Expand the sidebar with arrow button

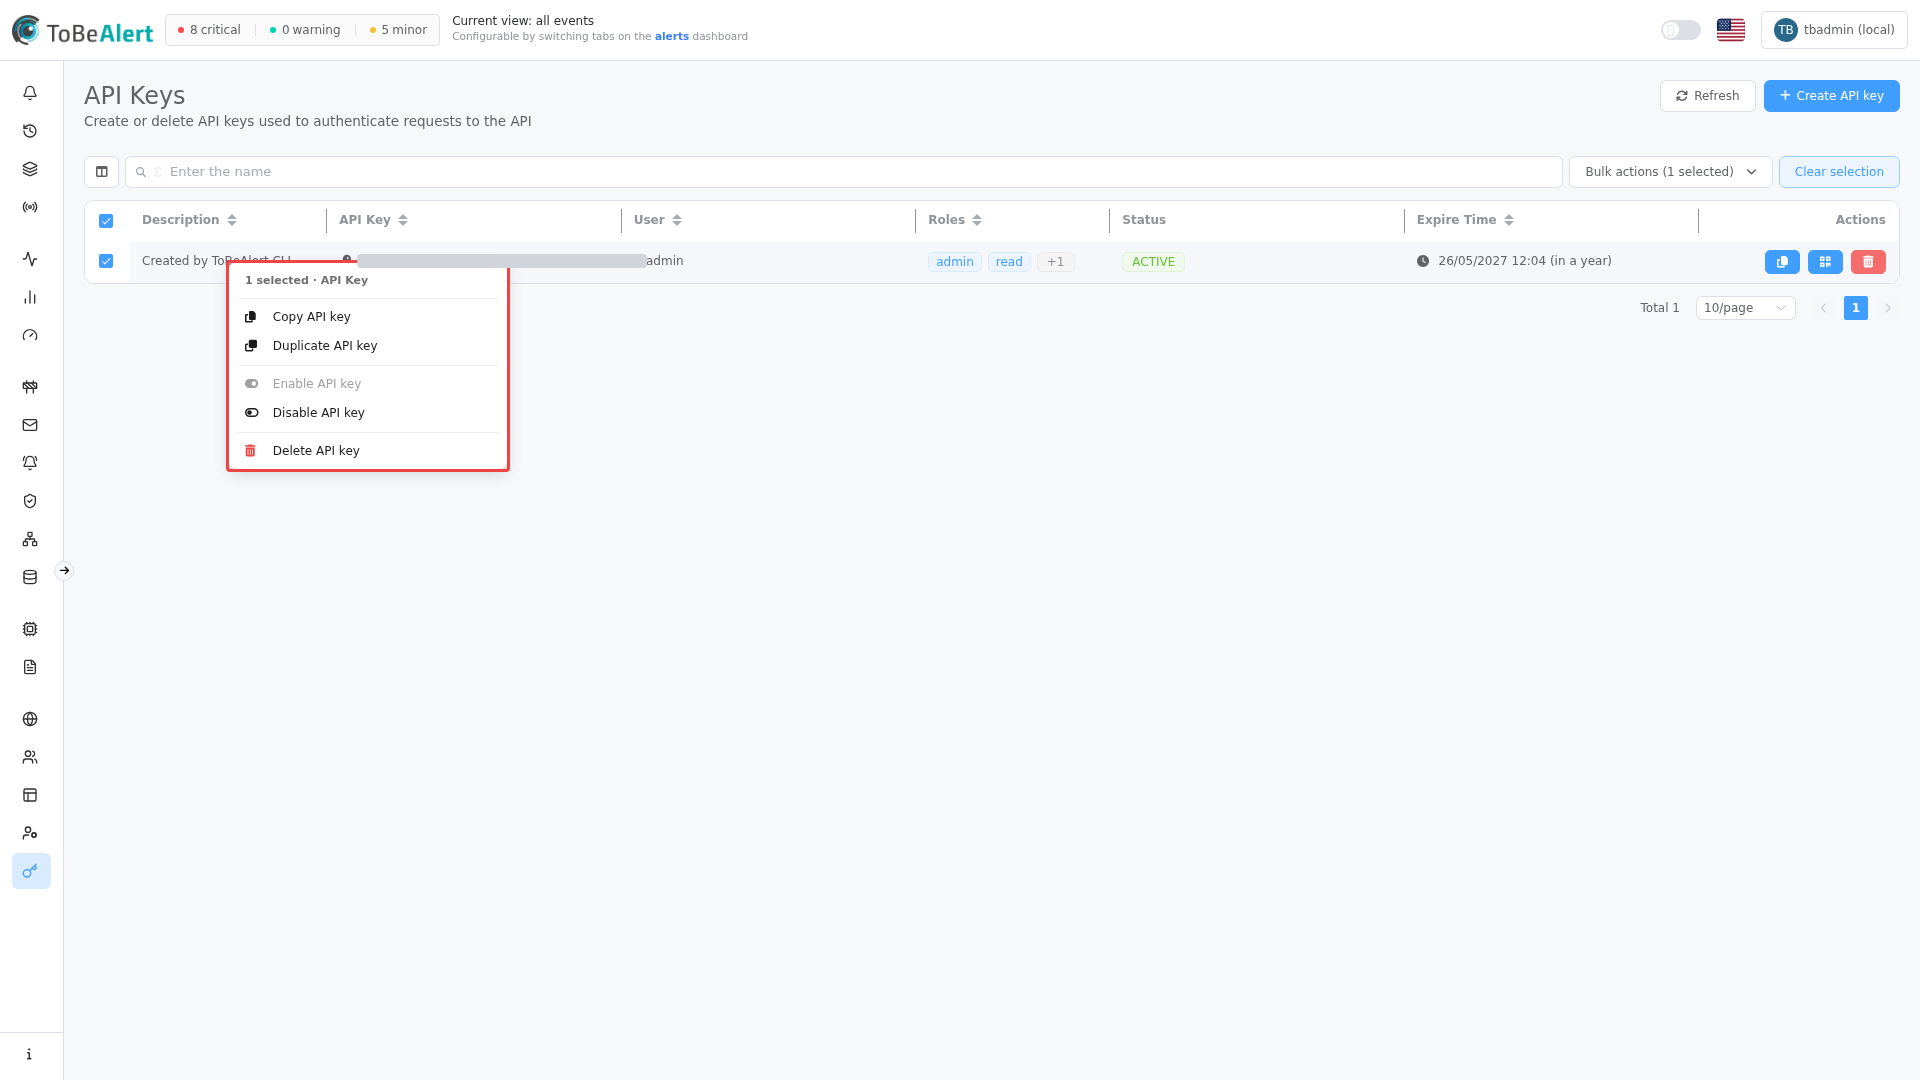(x=64, y=571)
